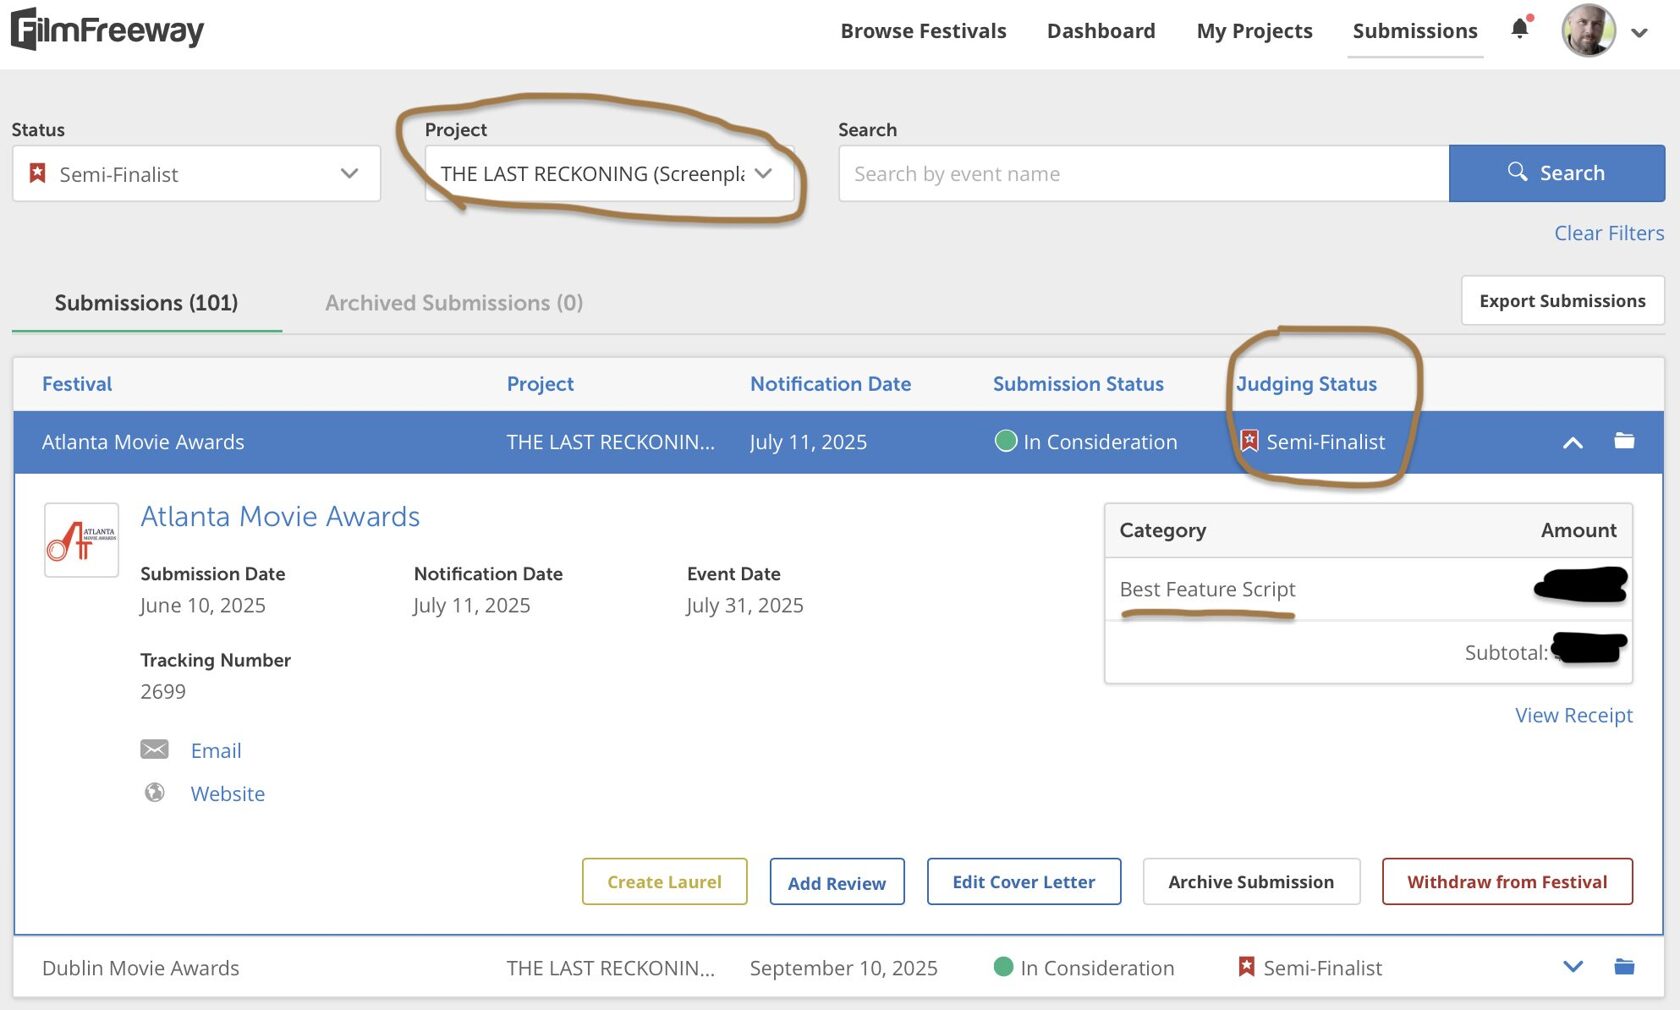This screenshot has height=1010, width=1680.
Task: Open the notifications bell
Action: point(1520,29)
